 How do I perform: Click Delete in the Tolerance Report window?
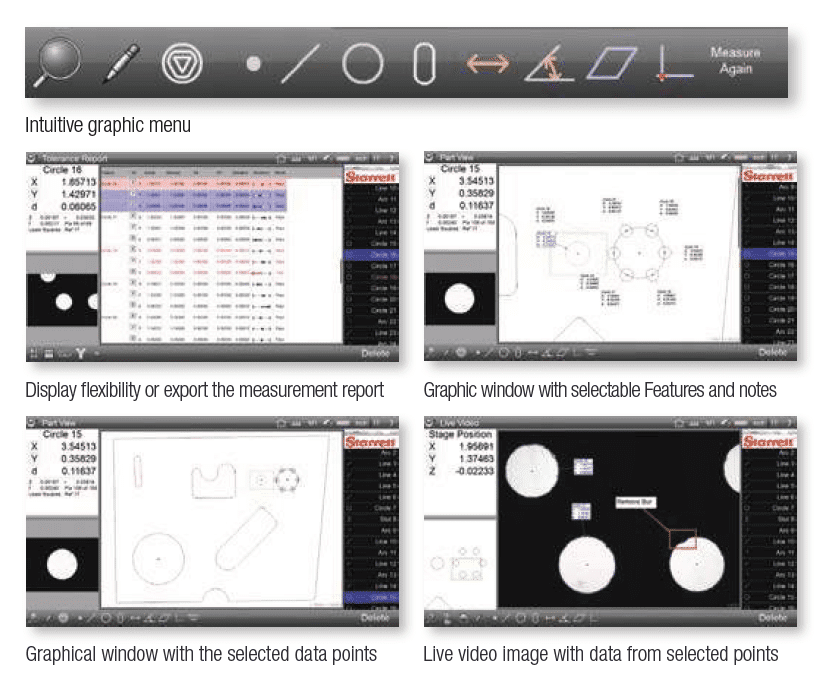click(x=375, y=354)
